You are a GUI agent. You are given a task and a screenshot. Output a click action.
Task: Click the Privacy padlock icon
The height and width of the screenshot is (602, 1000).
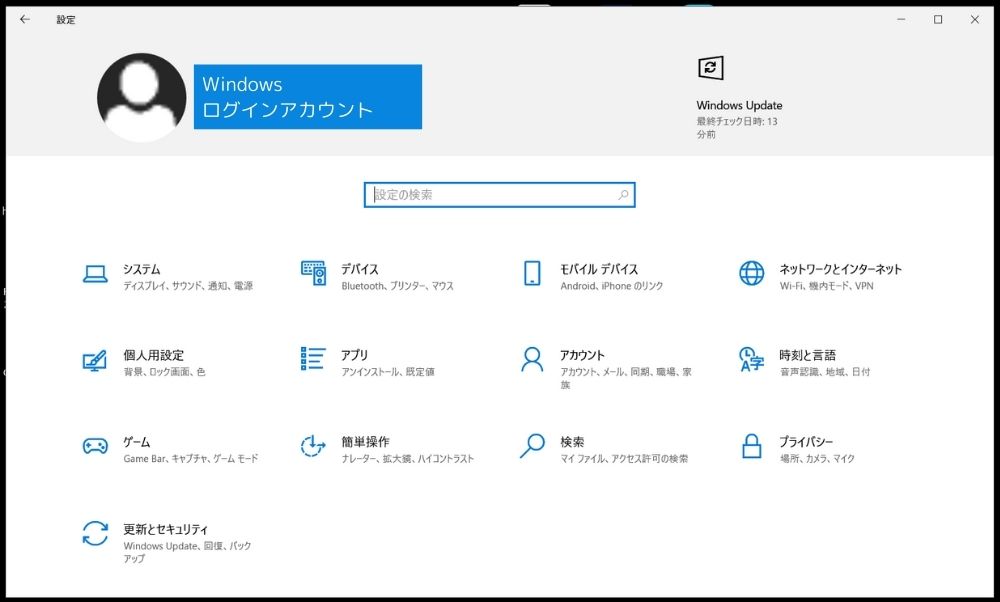(751, 446)
